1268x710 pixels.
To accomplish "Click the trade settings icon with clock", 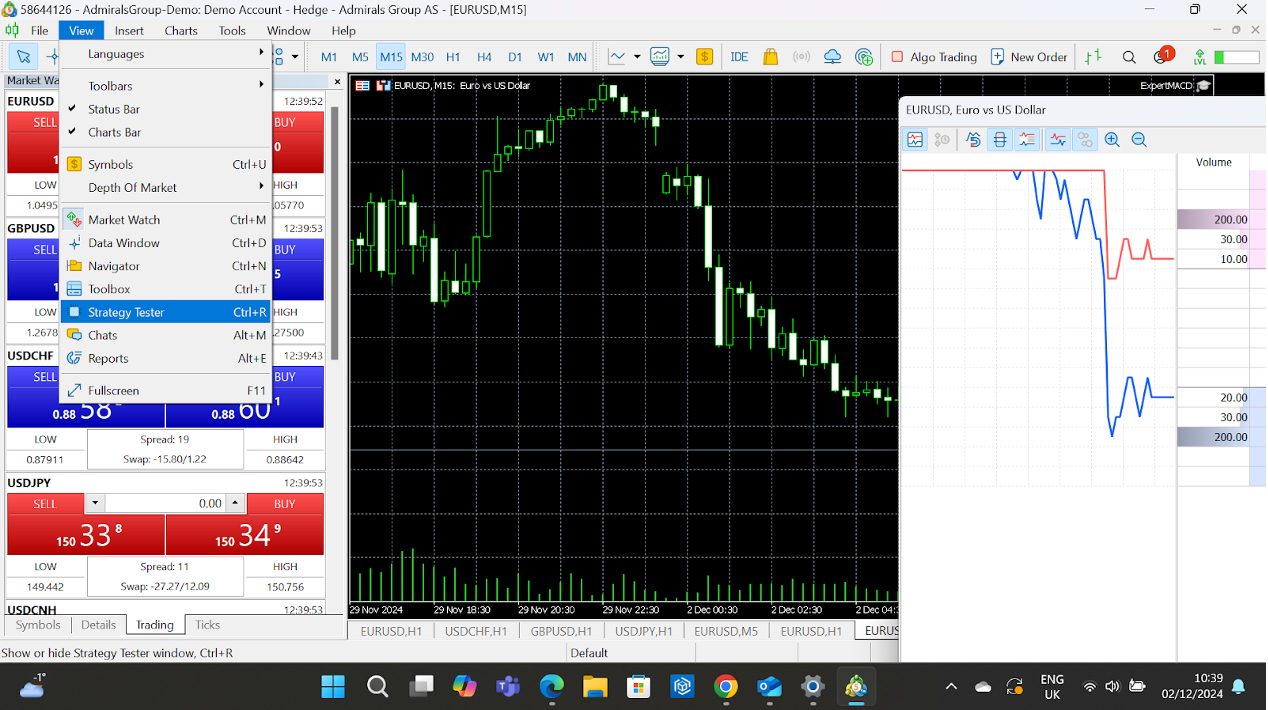I will 942,140.
